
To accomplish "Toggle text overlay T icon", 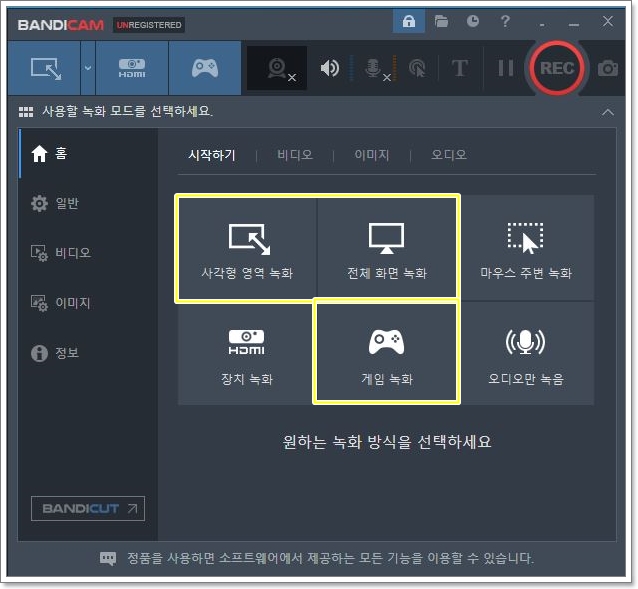I will pyautogui.click(x=460, y=68).
